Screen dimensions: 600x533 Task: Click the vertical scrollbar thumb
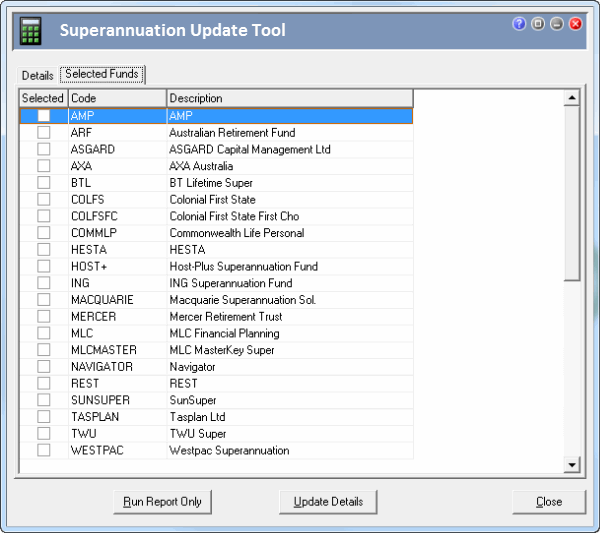click(572, 194)
